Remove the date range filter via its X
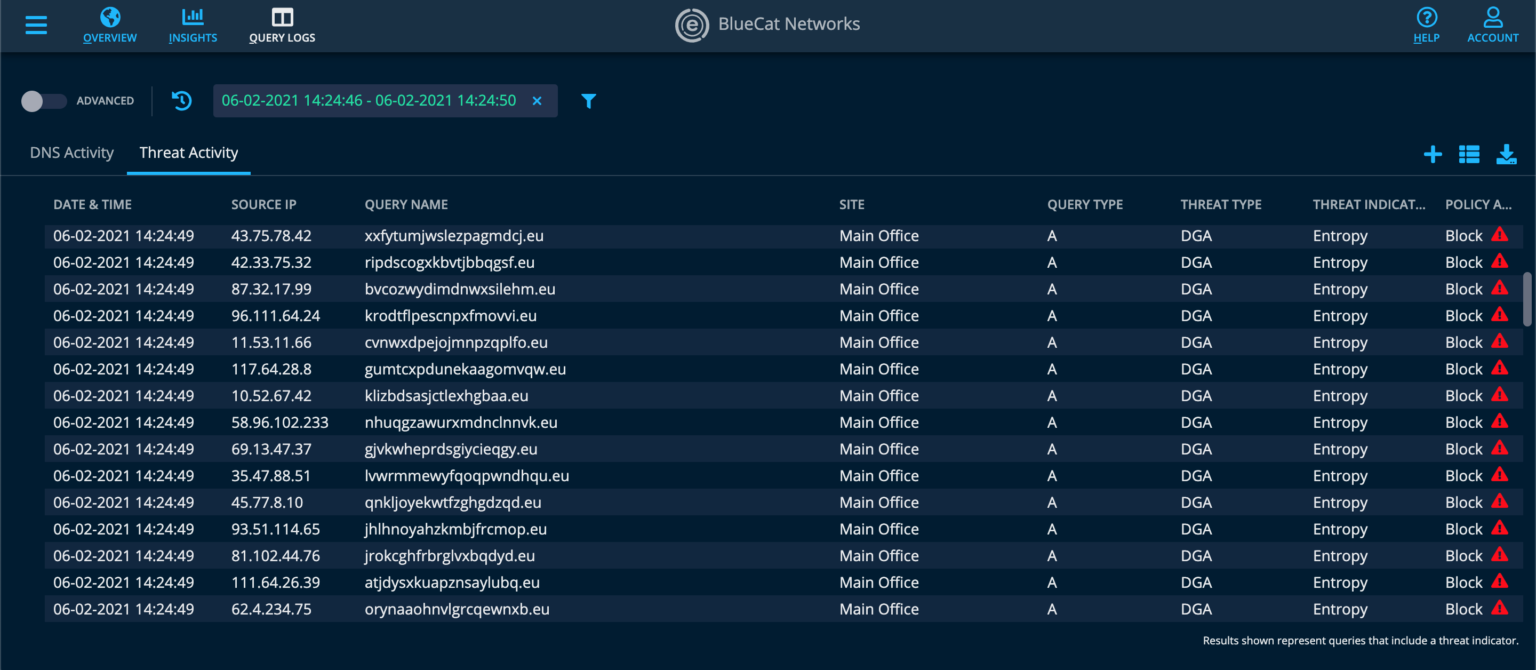The width and height of the screenshot is (1536, 670). tap(537, 101)
